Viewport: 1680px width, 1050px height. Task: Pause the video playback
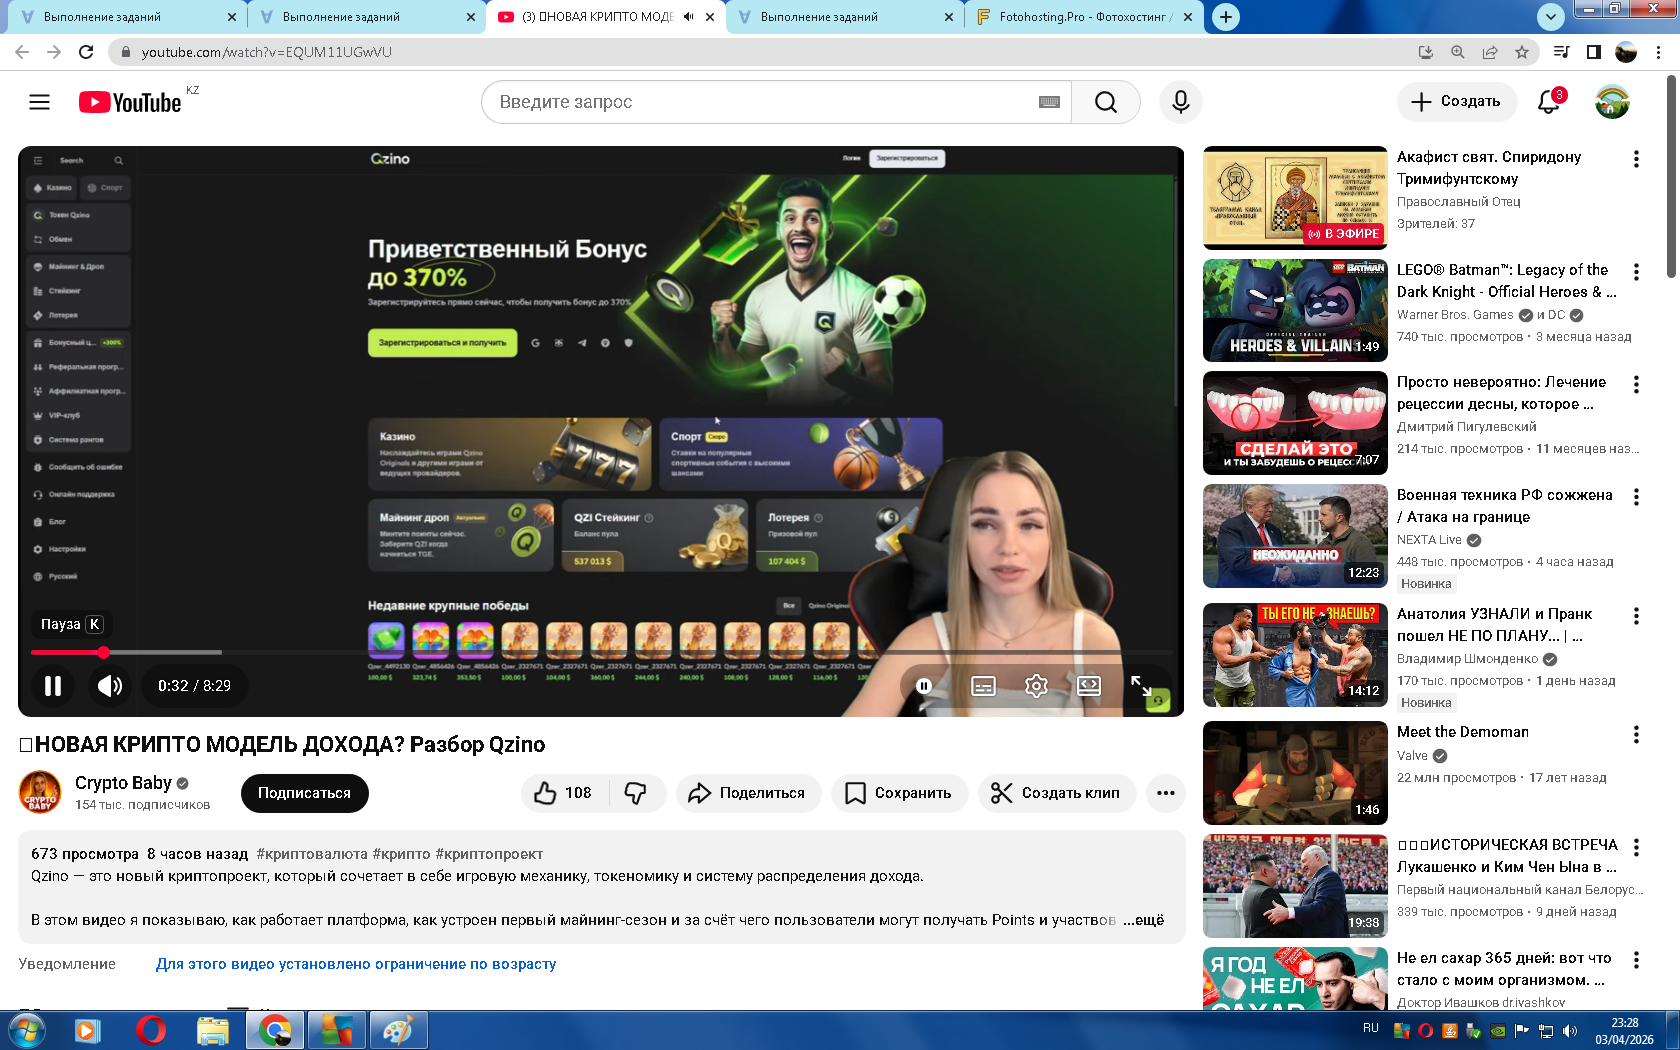tap(53, 685)
